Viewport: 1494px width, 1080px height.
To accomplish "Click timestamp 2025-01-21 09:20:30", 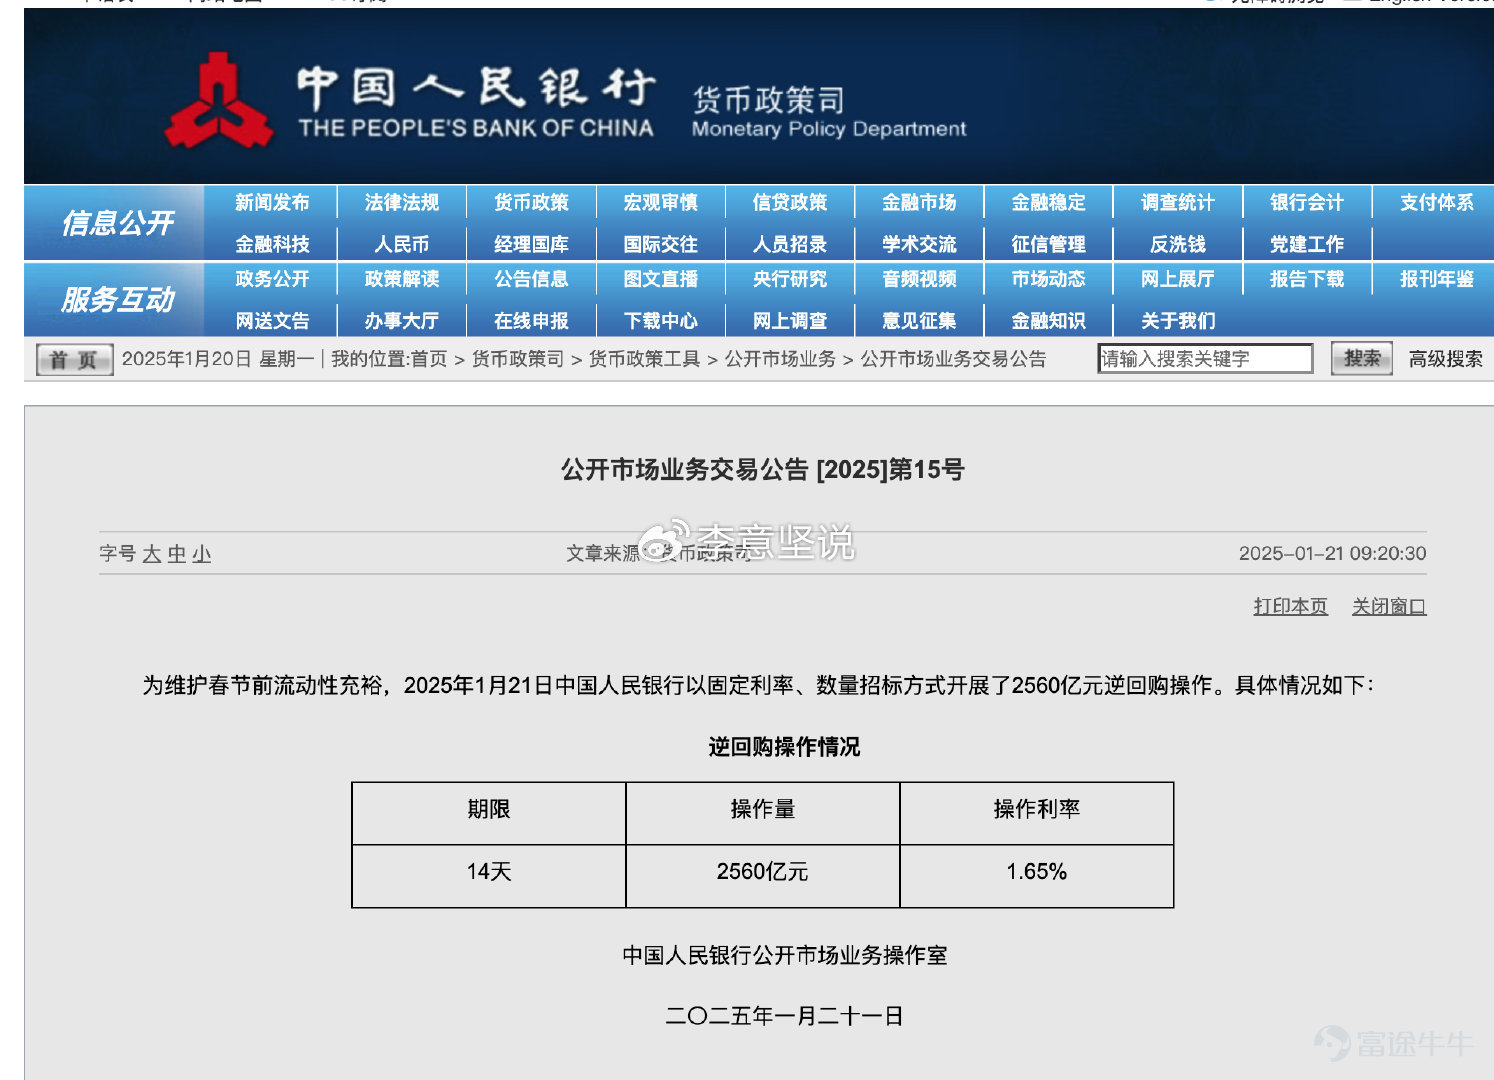I will [x=1332, y=553].
